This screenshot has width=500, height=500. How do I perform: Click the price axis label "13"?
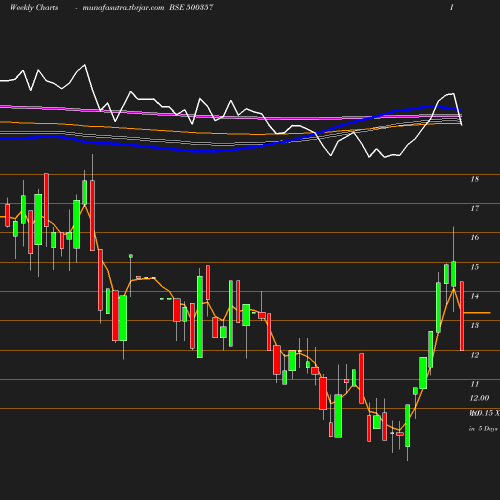pos(475,325)
